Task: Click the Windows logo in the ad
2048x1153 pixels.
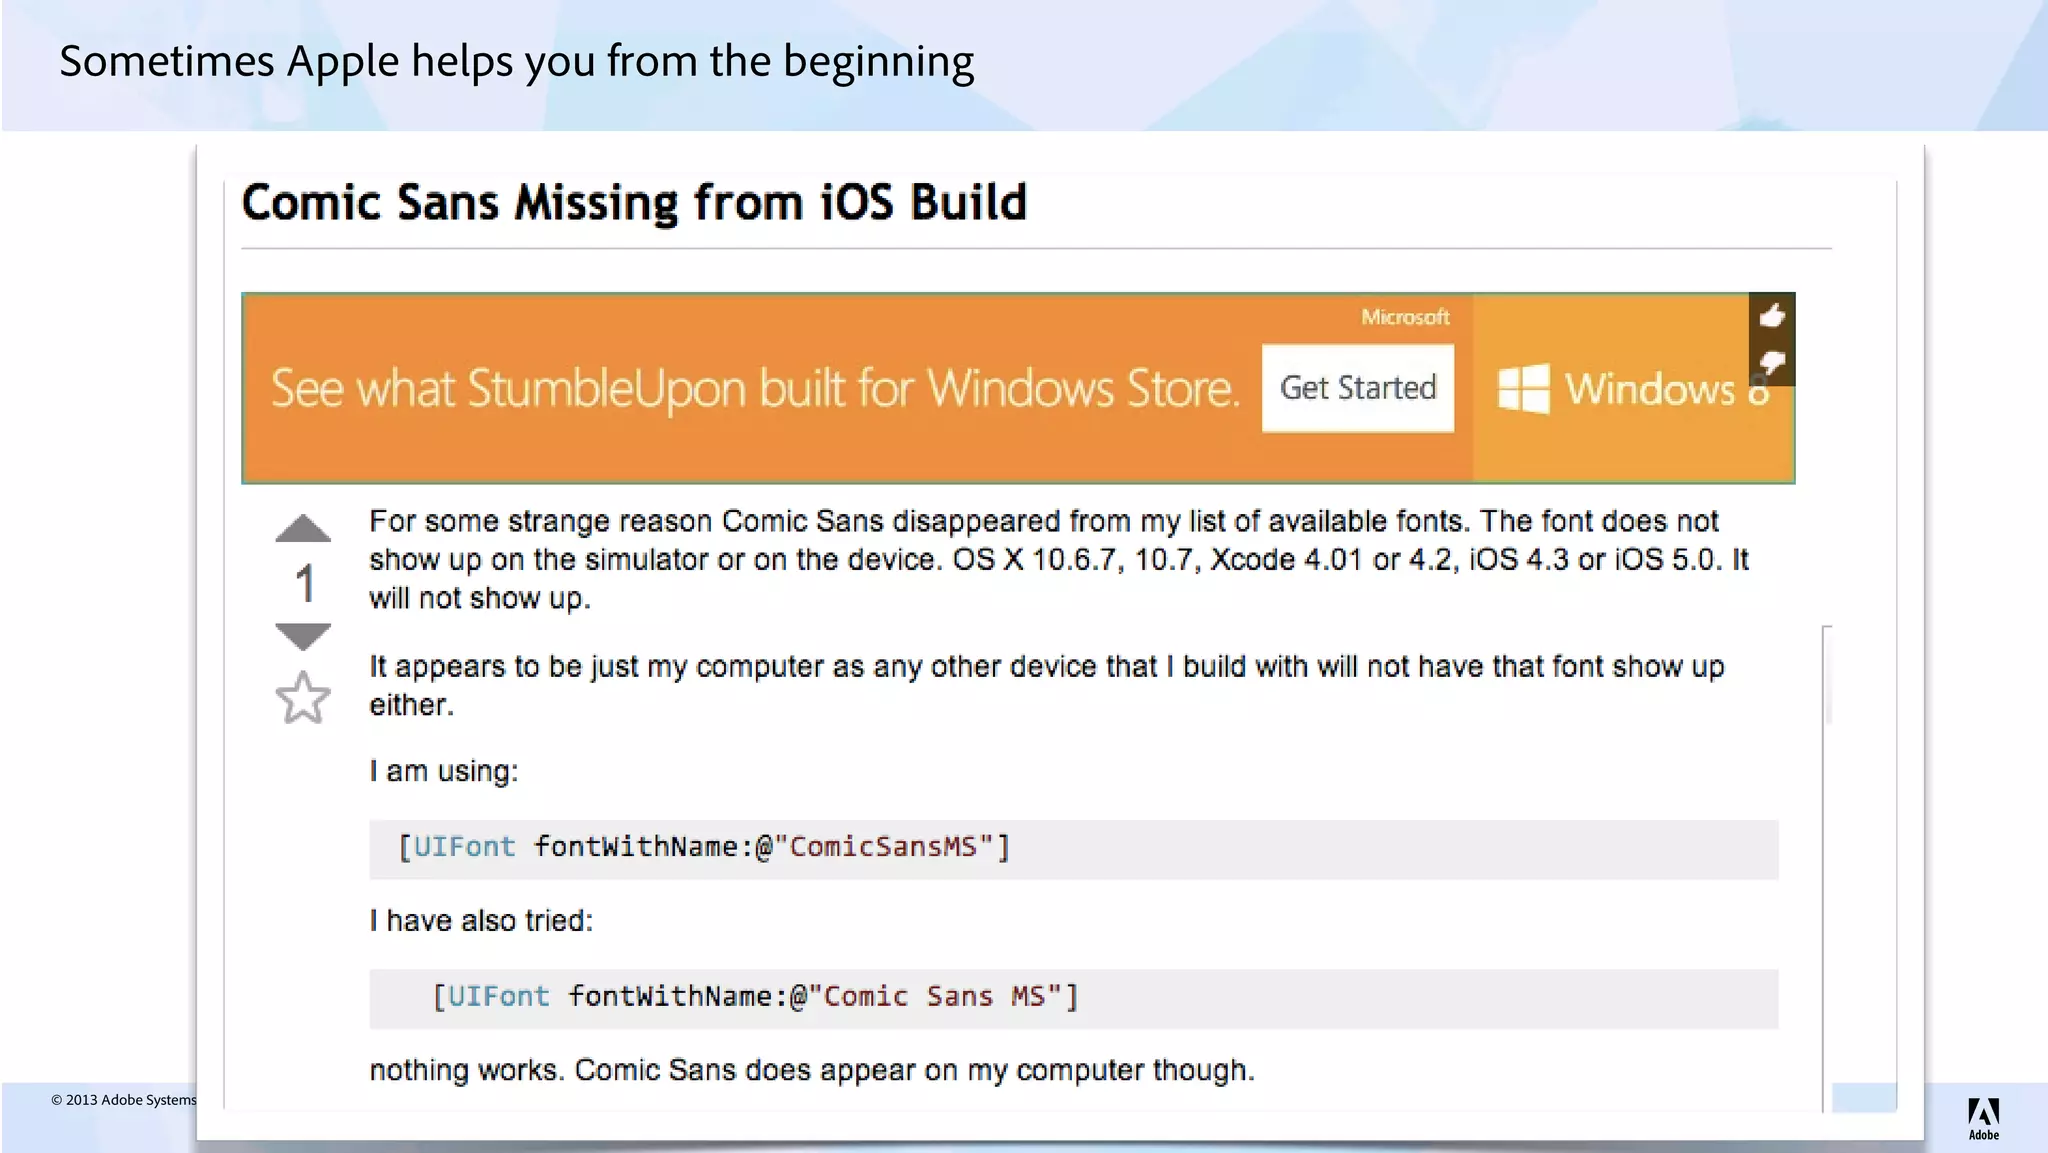Action: (x=1523, y=388)
